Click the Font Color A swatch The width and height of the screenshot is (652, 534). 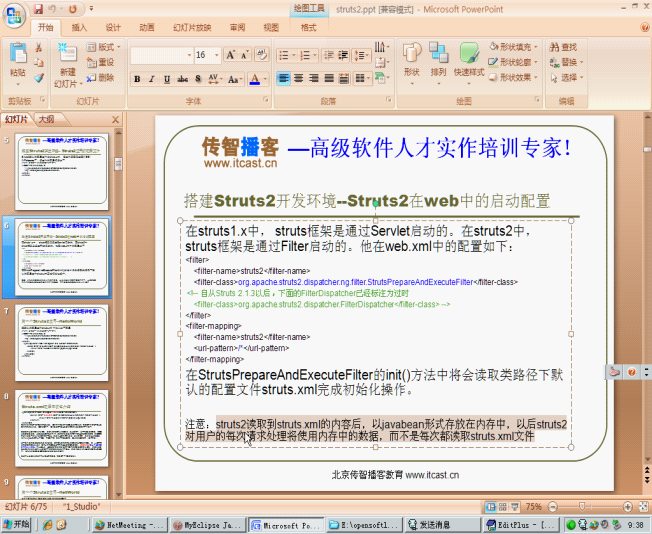click(x=255, y=79)
